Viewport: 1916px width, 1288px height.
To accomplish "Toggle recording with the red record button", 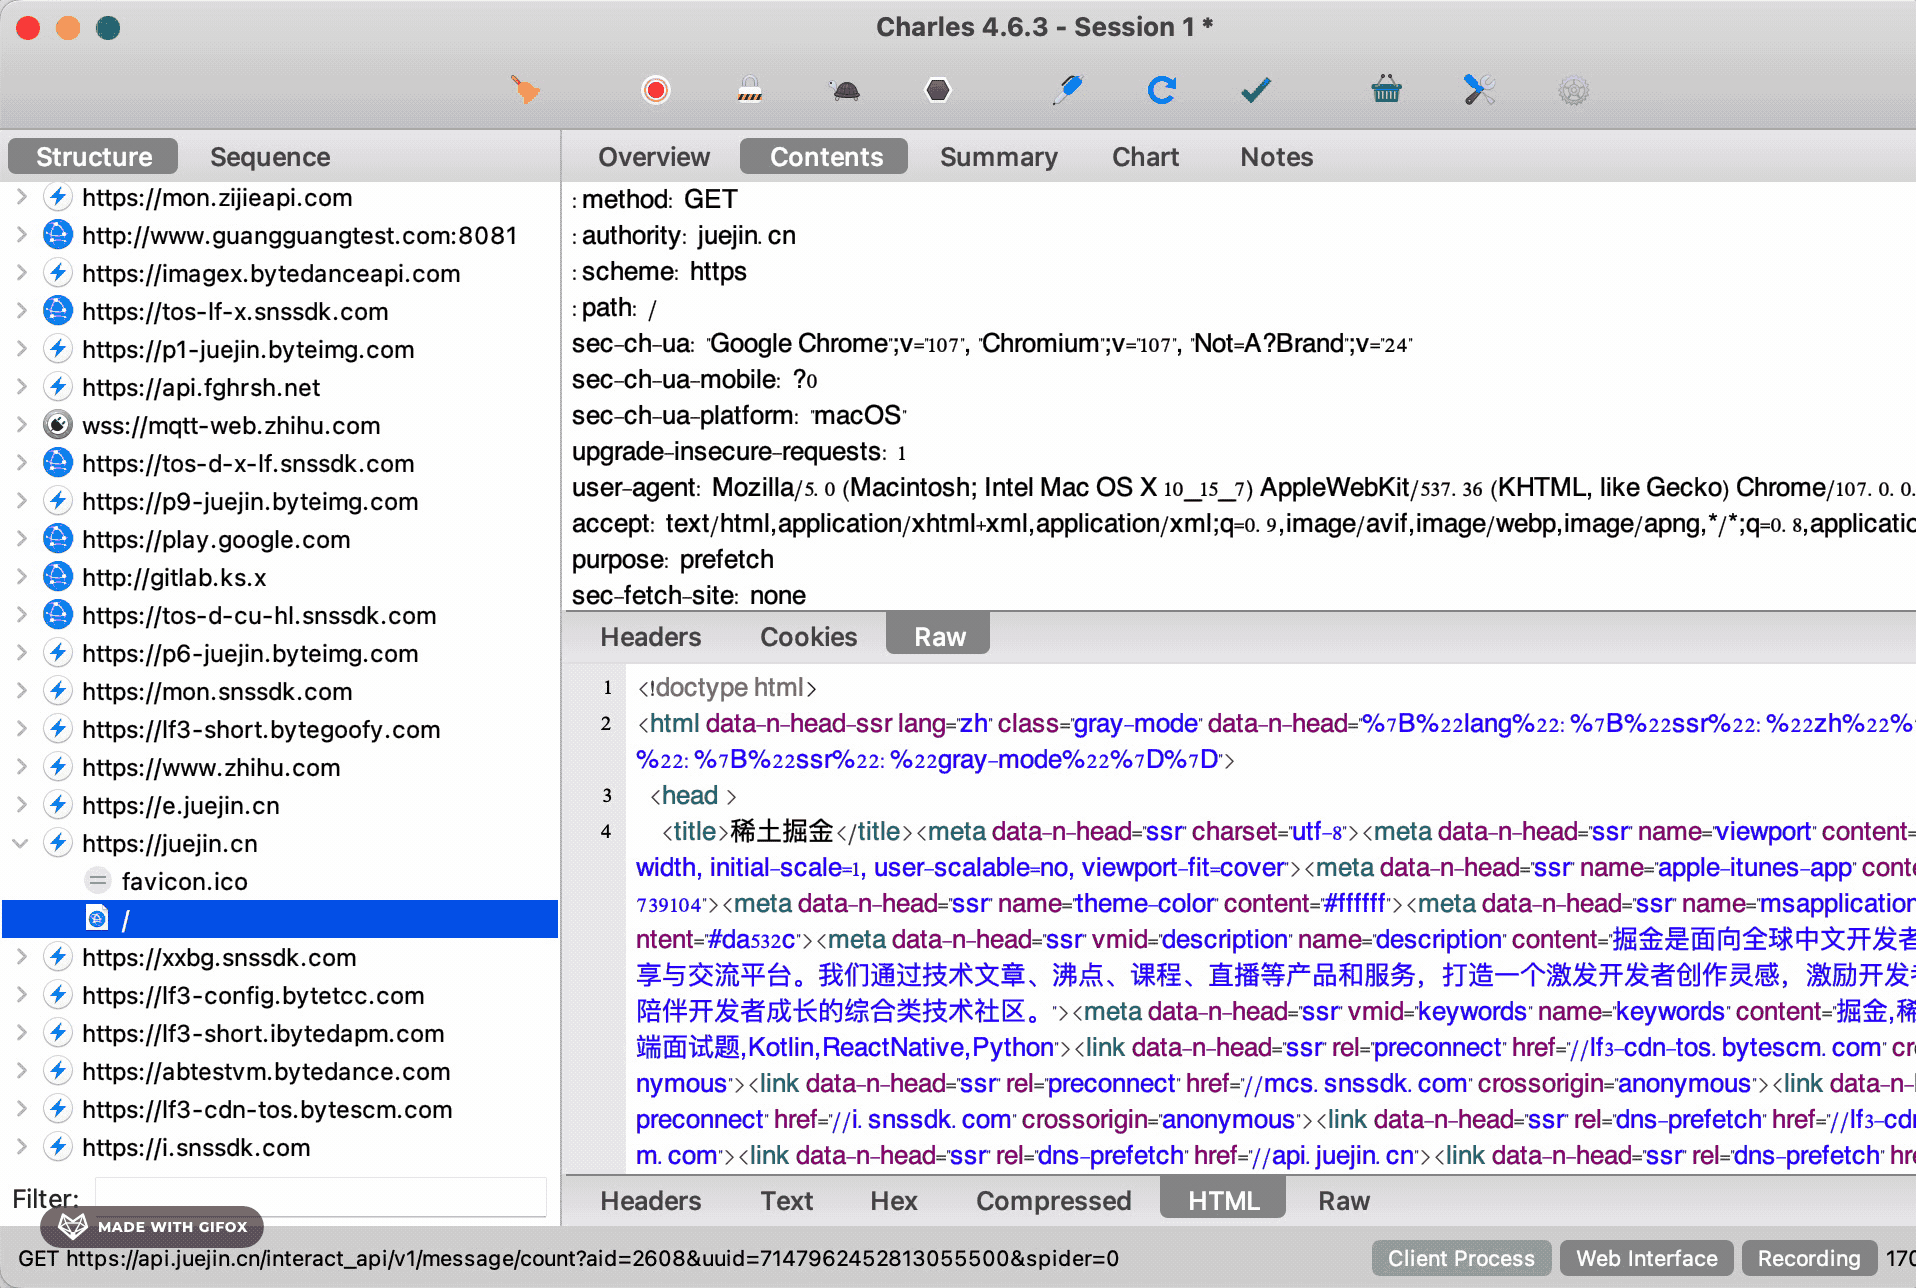I will point(656,90).
